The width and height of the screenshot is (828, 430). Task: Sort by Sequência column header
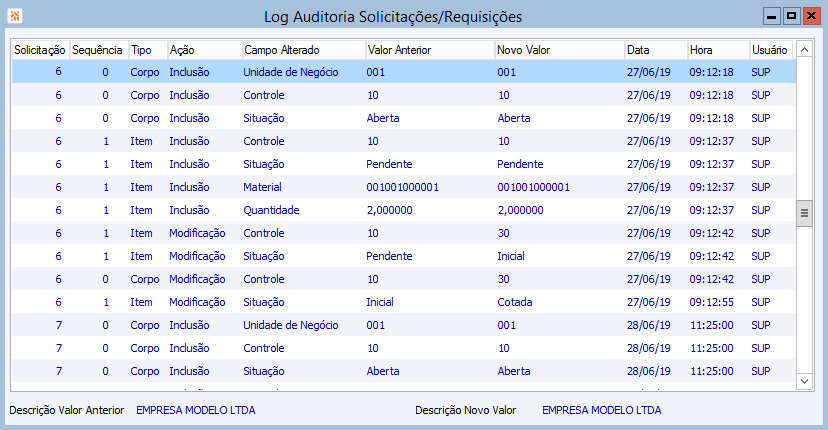coord(98,50)
